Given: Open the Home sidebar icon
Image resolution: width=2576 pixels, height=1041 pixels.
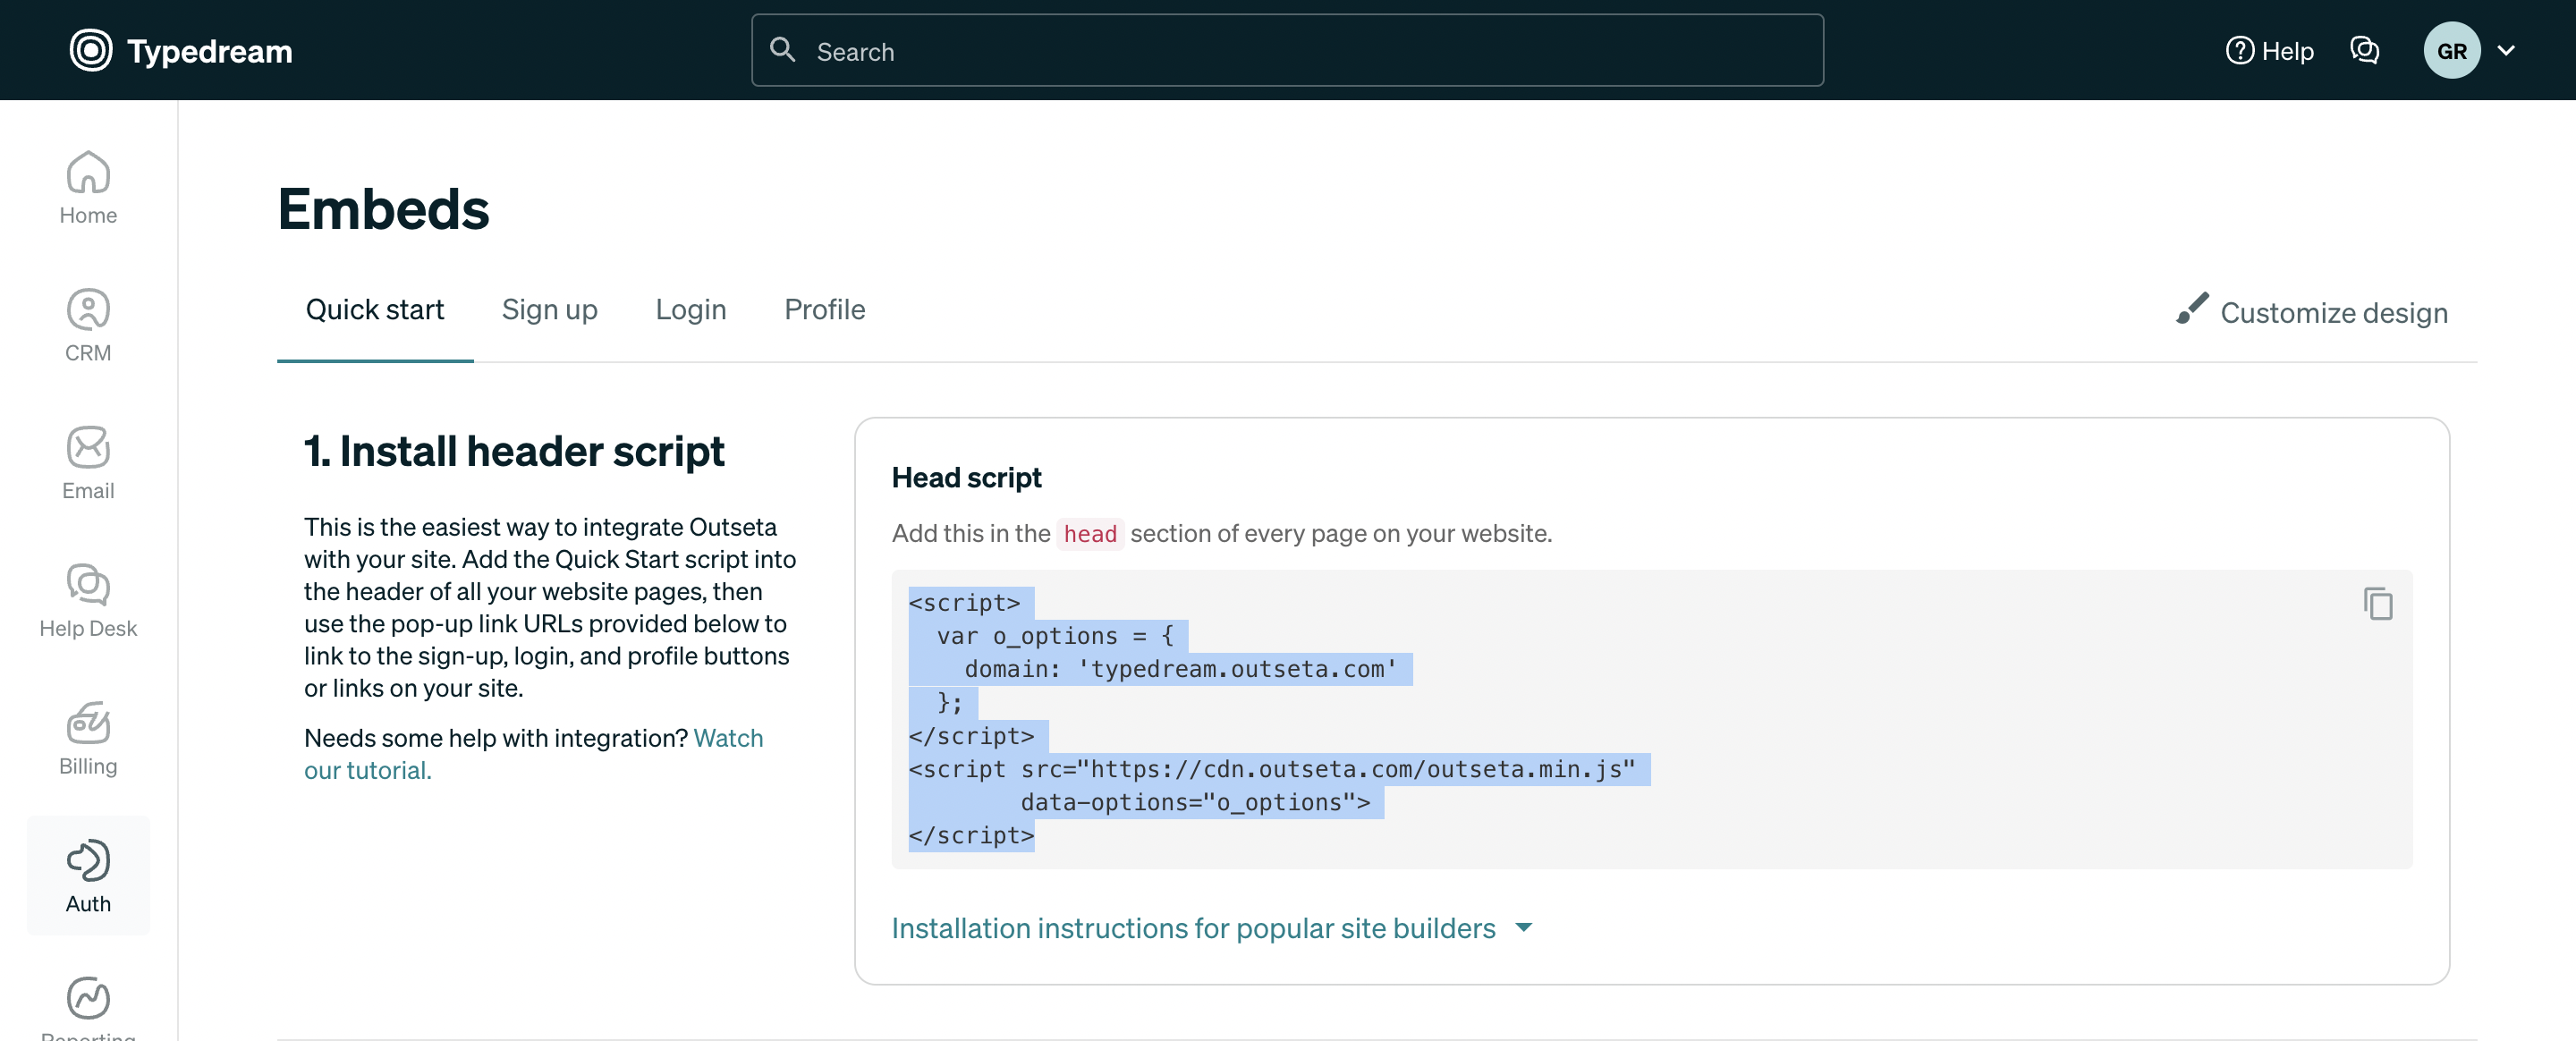Looking at the screenshot, I should 88,187.
